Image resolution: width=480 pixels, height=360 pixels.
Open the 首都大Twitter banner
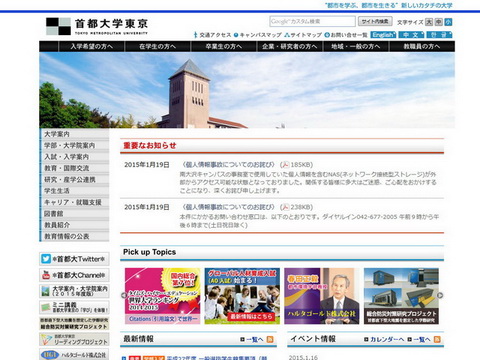(x=74, y=259)
